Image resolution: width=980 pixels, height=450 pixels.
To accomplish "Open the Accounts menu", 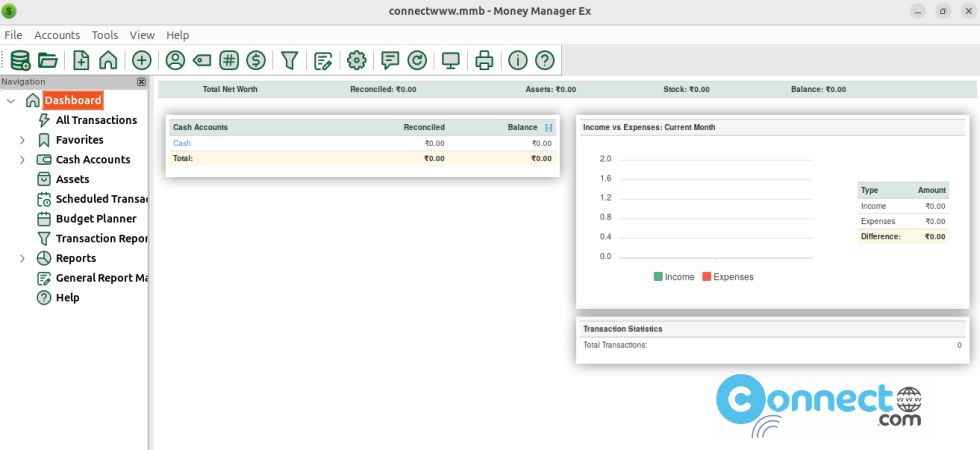I will point(57,35).
